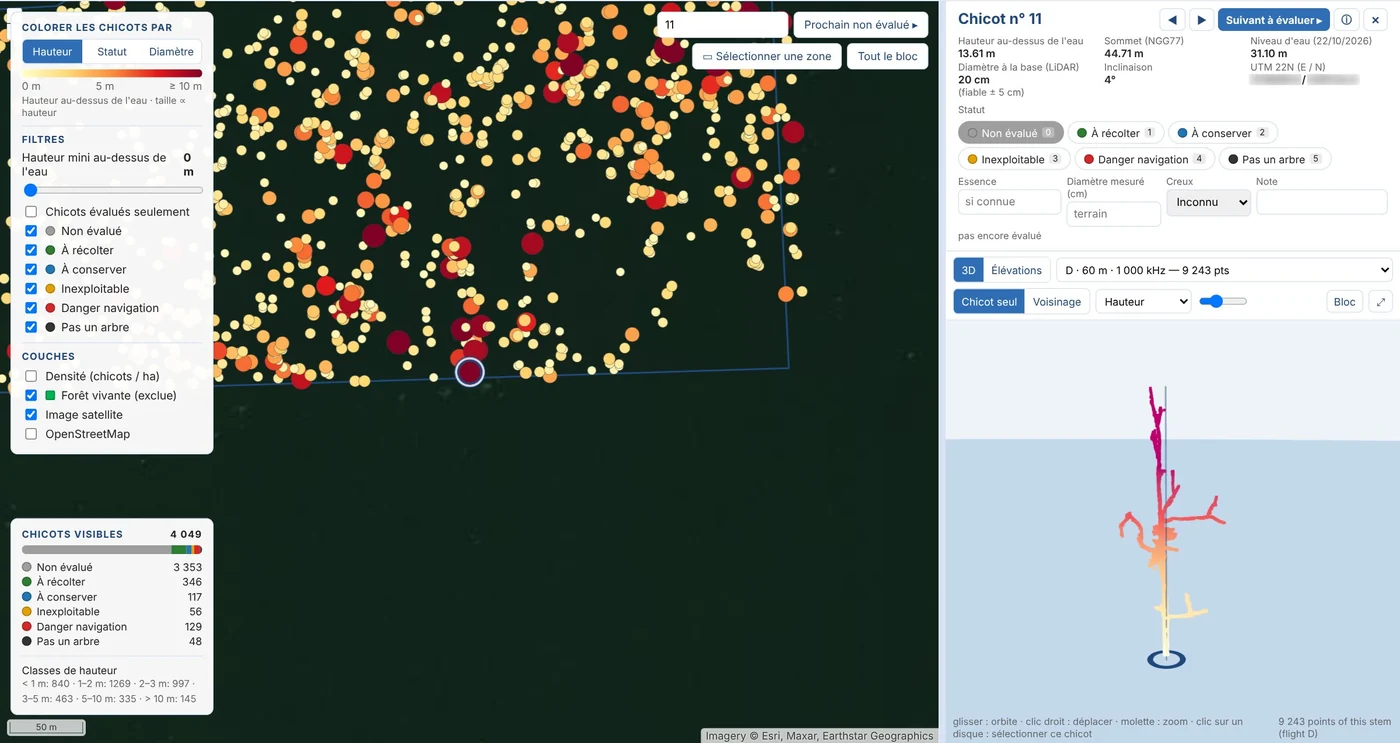
Task: Select the Hauteur coloring tab
Action: click(x=52, y=52)
